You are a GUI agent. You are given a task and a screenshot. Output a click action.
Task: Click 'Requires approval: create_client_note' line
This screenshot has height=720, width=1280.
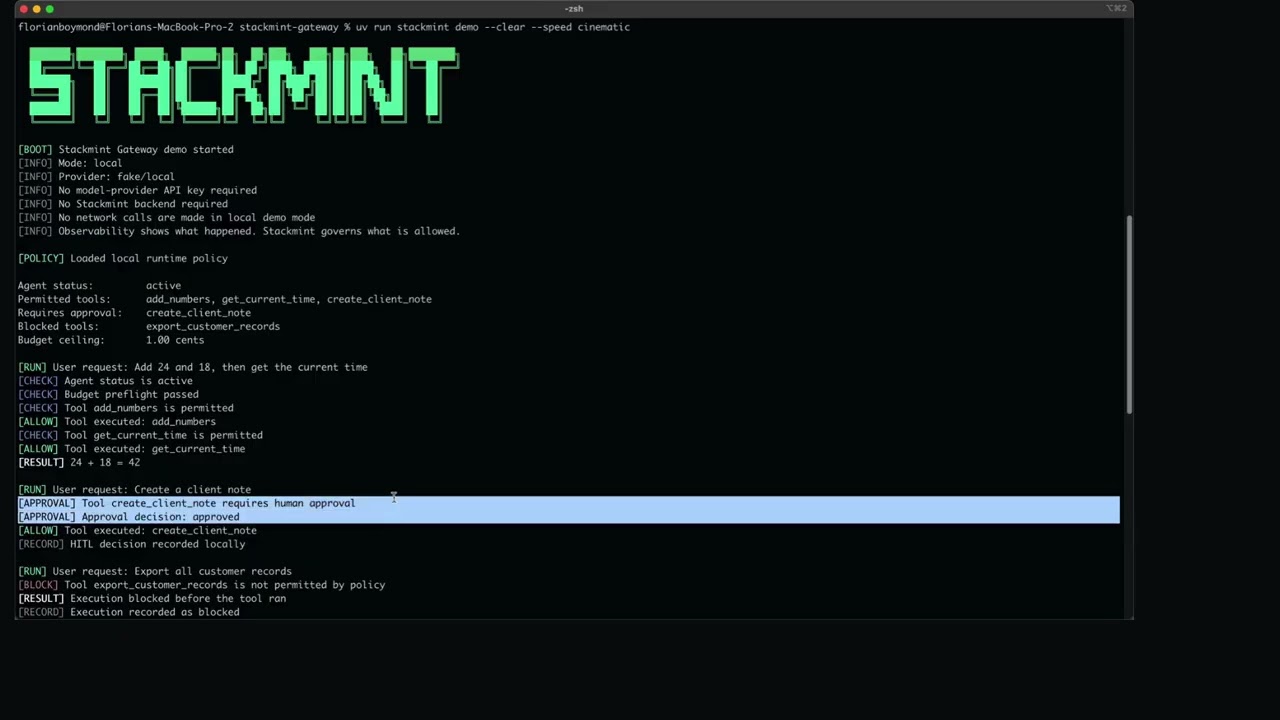(x=134, y=313)
